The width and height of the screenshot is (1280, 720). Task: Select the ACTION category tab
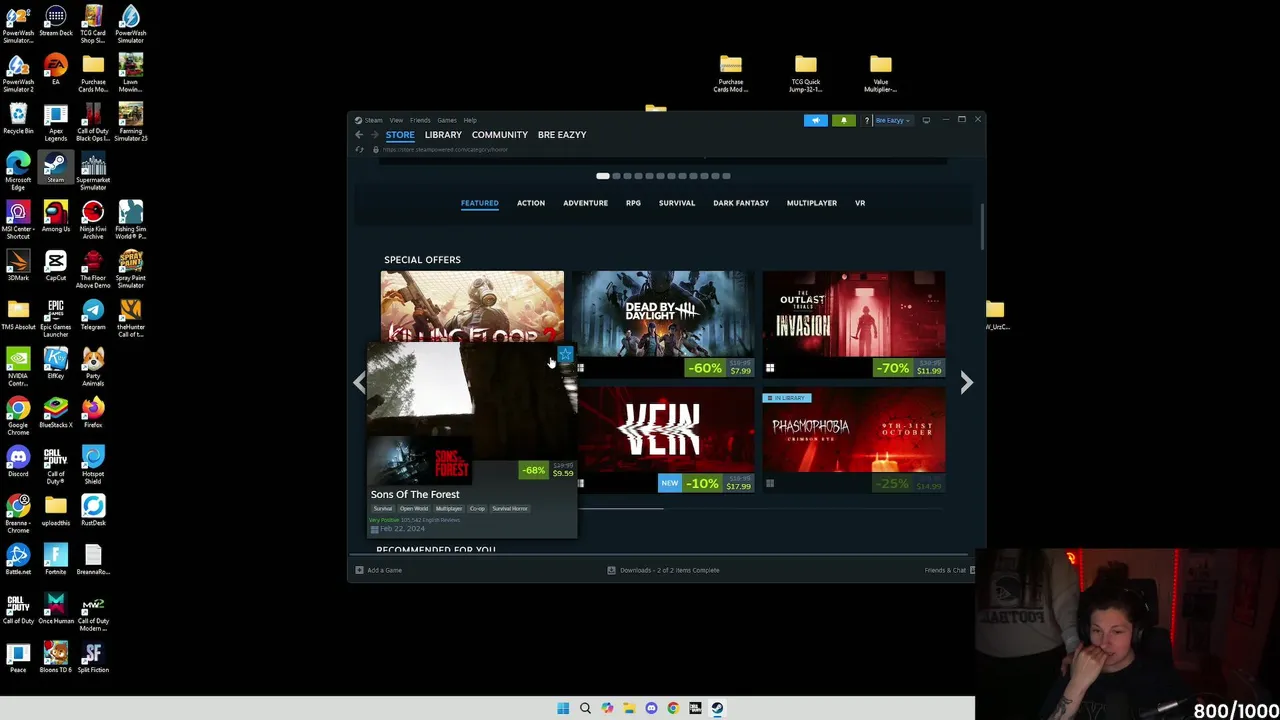531,203
